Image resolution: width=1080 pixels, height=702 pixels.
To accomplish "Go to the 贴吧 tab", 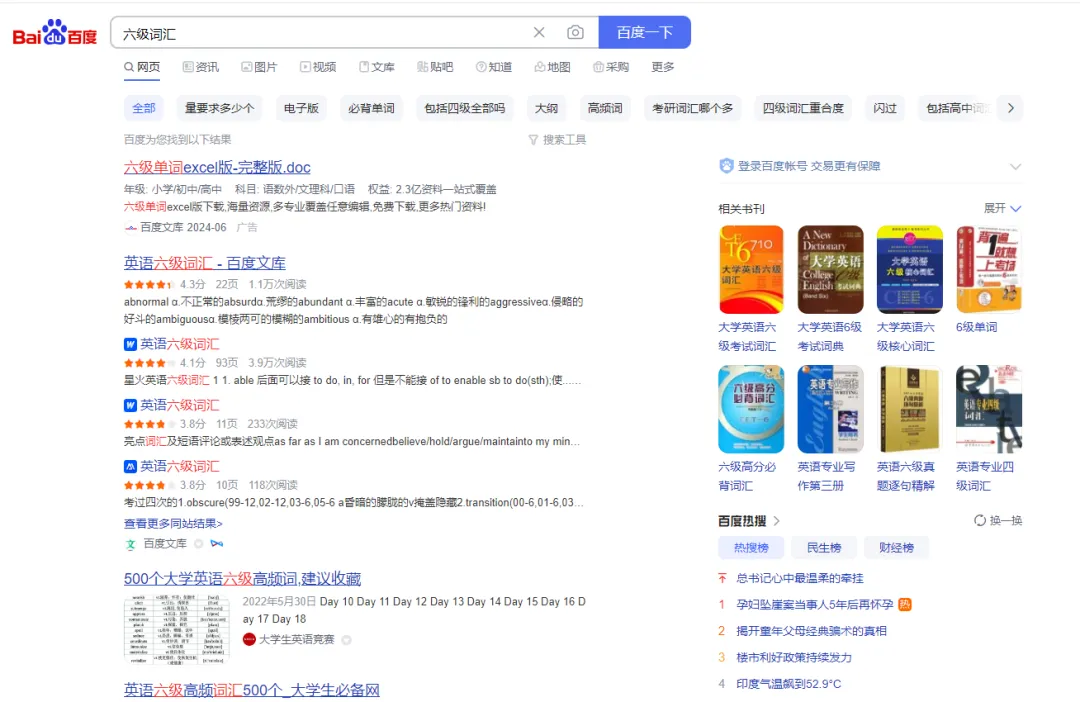I will [x=435, y=67].
